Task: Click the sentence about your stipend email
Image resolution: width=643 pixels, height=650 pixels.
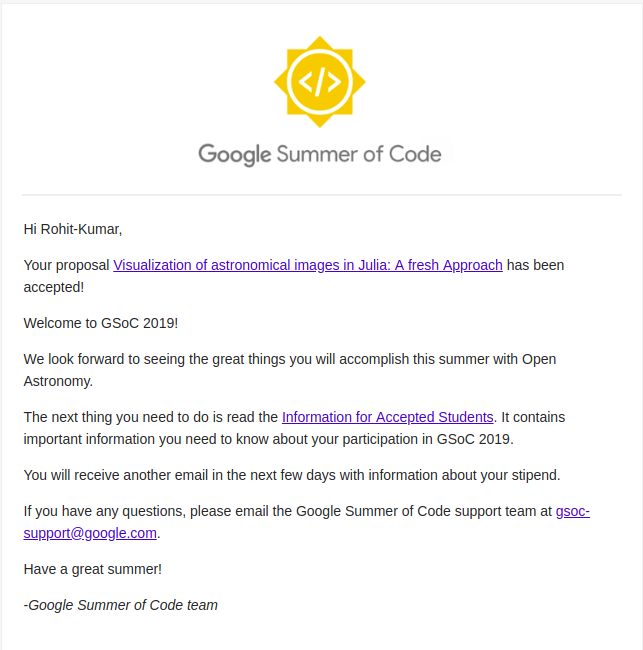Action: pos(292,475)
